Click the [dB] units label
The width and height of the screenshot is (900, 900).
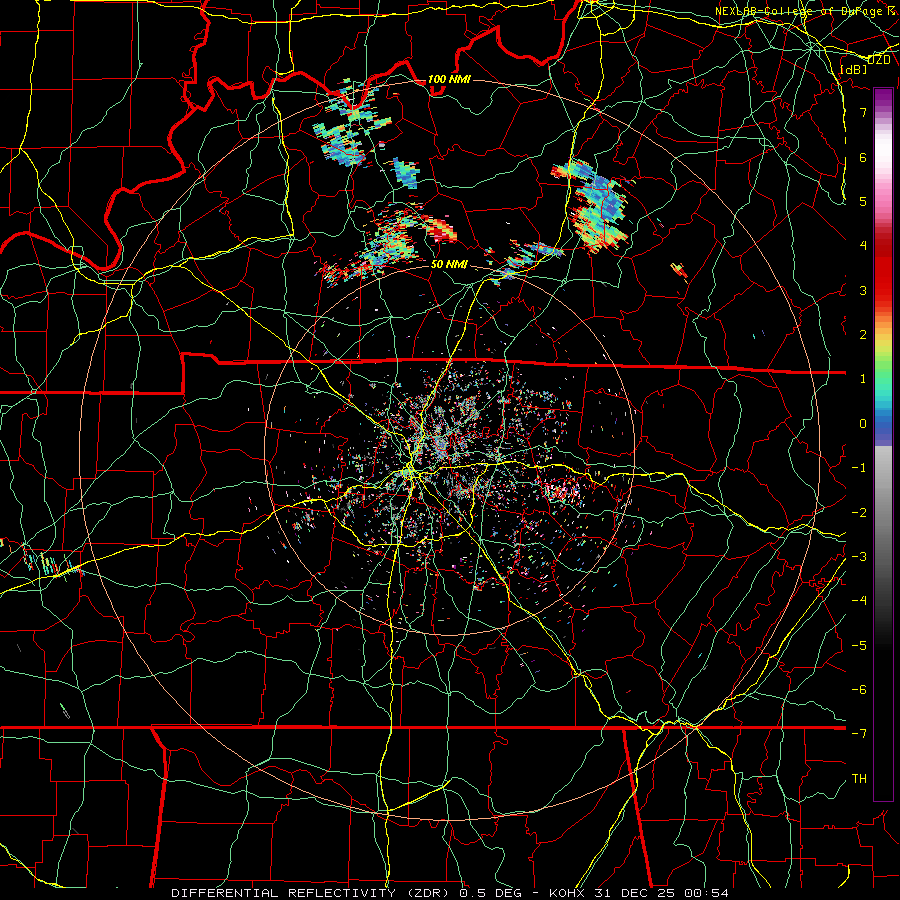click(x=854, y=69)
